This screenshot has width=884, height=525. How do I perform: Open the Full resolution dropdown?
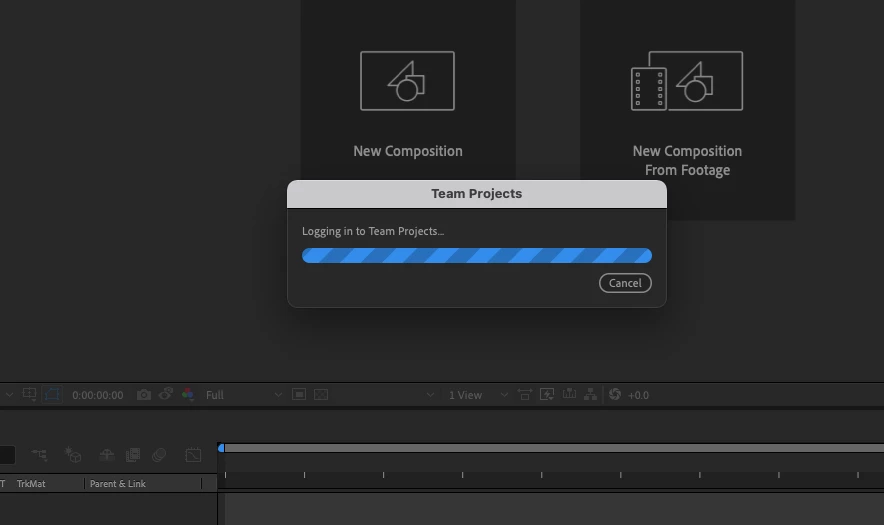[244, 395]
